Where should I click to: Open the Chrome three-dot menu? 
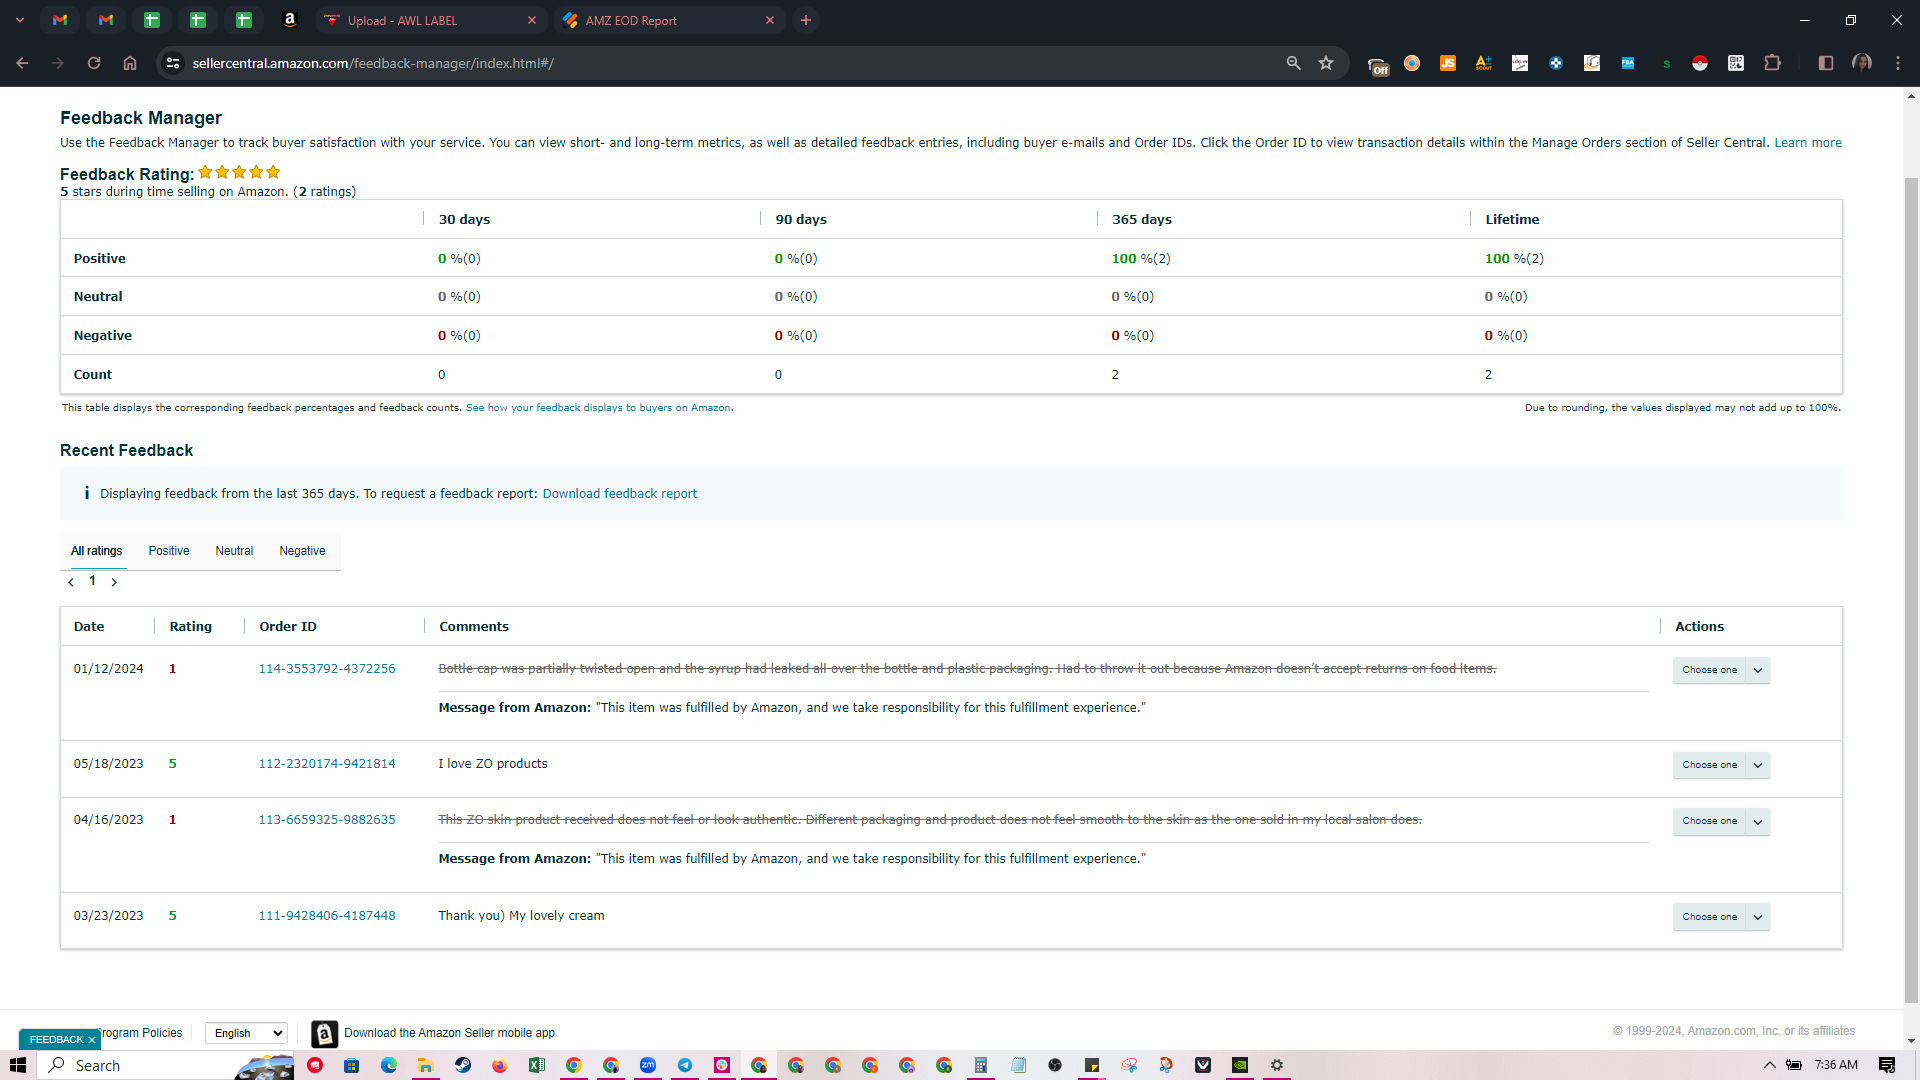1898,63
